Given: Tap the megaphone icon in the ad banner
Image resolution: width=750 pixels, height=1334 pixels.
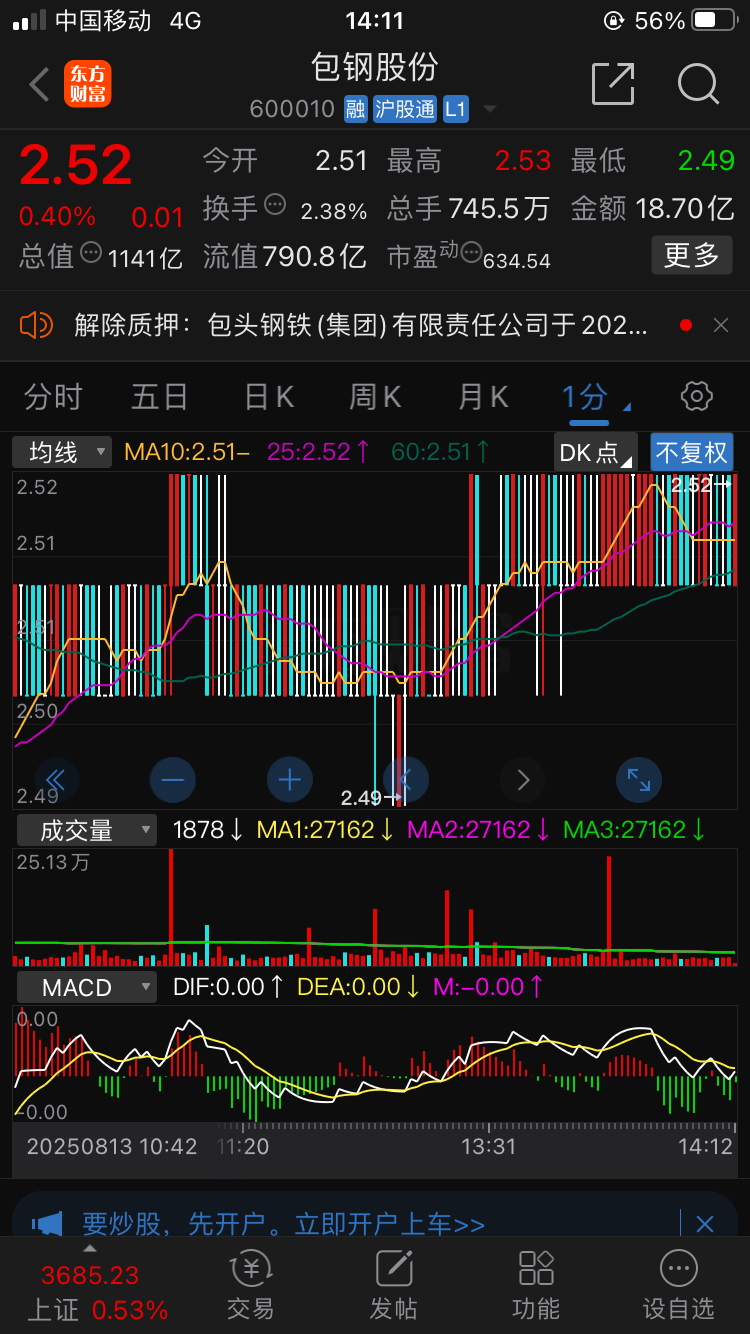Looking at the screenshot, I should tap(47, 1223).
